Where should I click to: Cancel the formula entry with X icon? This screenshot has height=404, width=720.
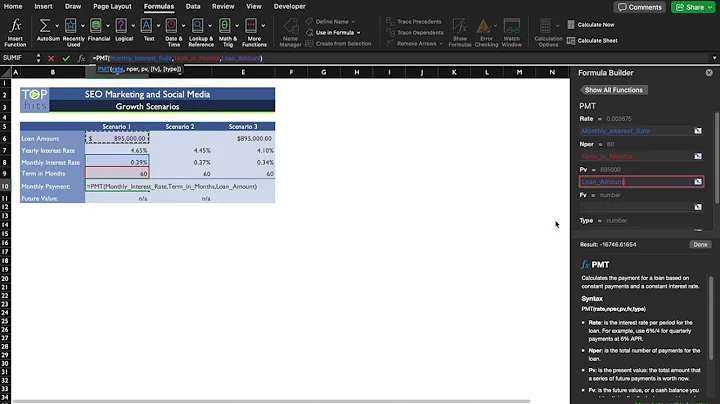[51, 58]
